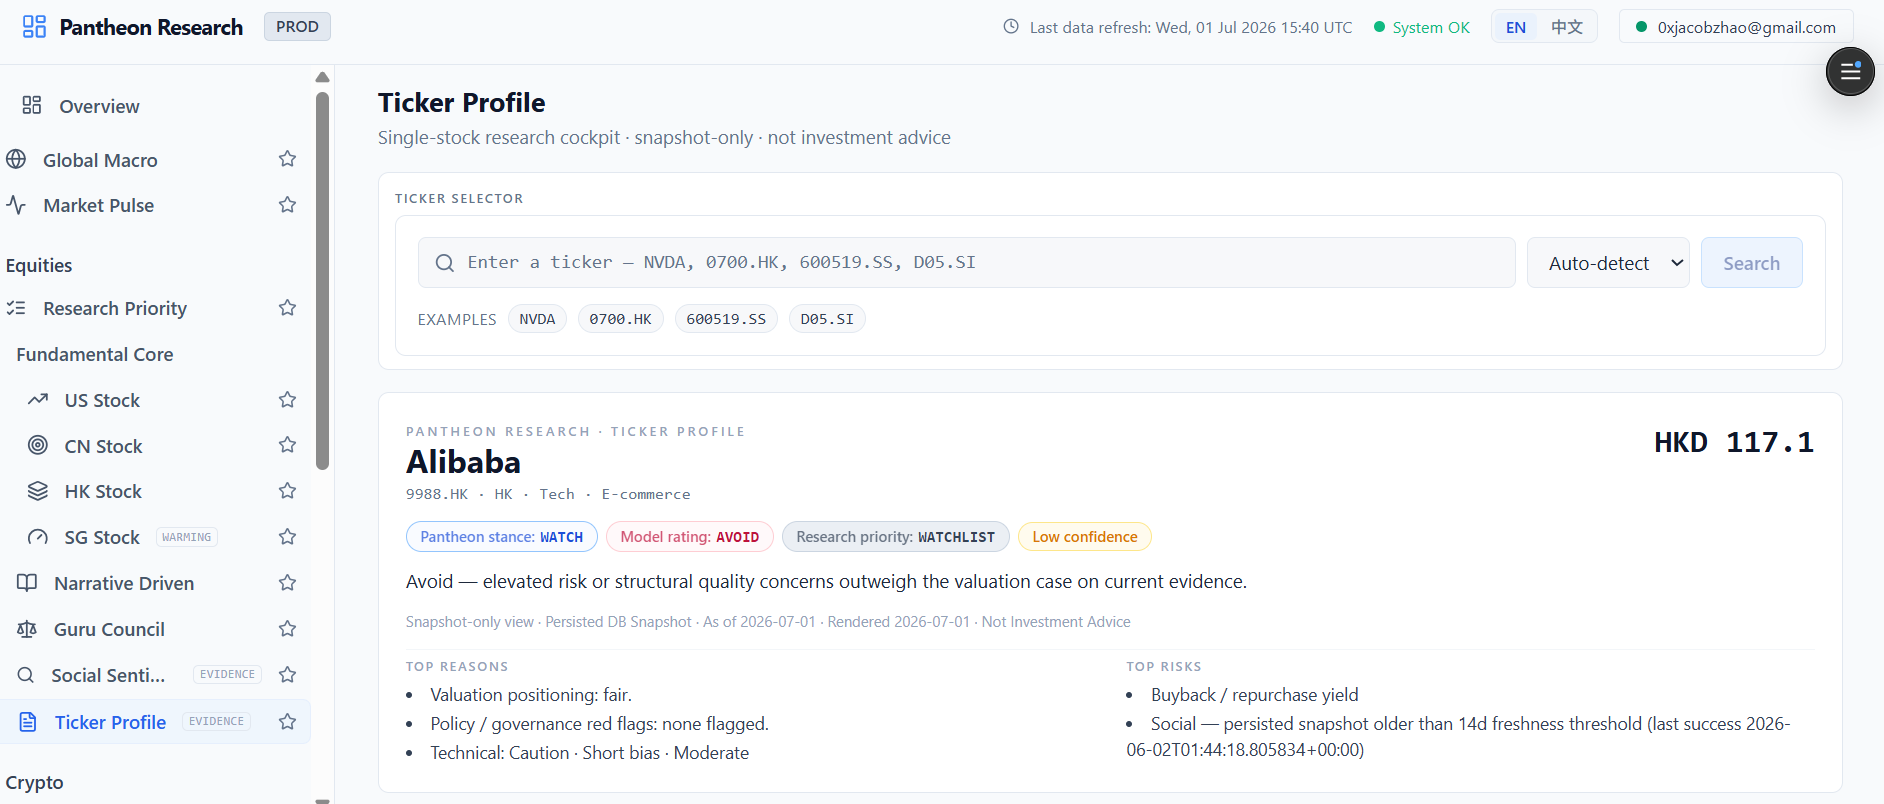Click the Alibaba company heading
Viewport: 1884px width, 804px height.
coord(463,462)
